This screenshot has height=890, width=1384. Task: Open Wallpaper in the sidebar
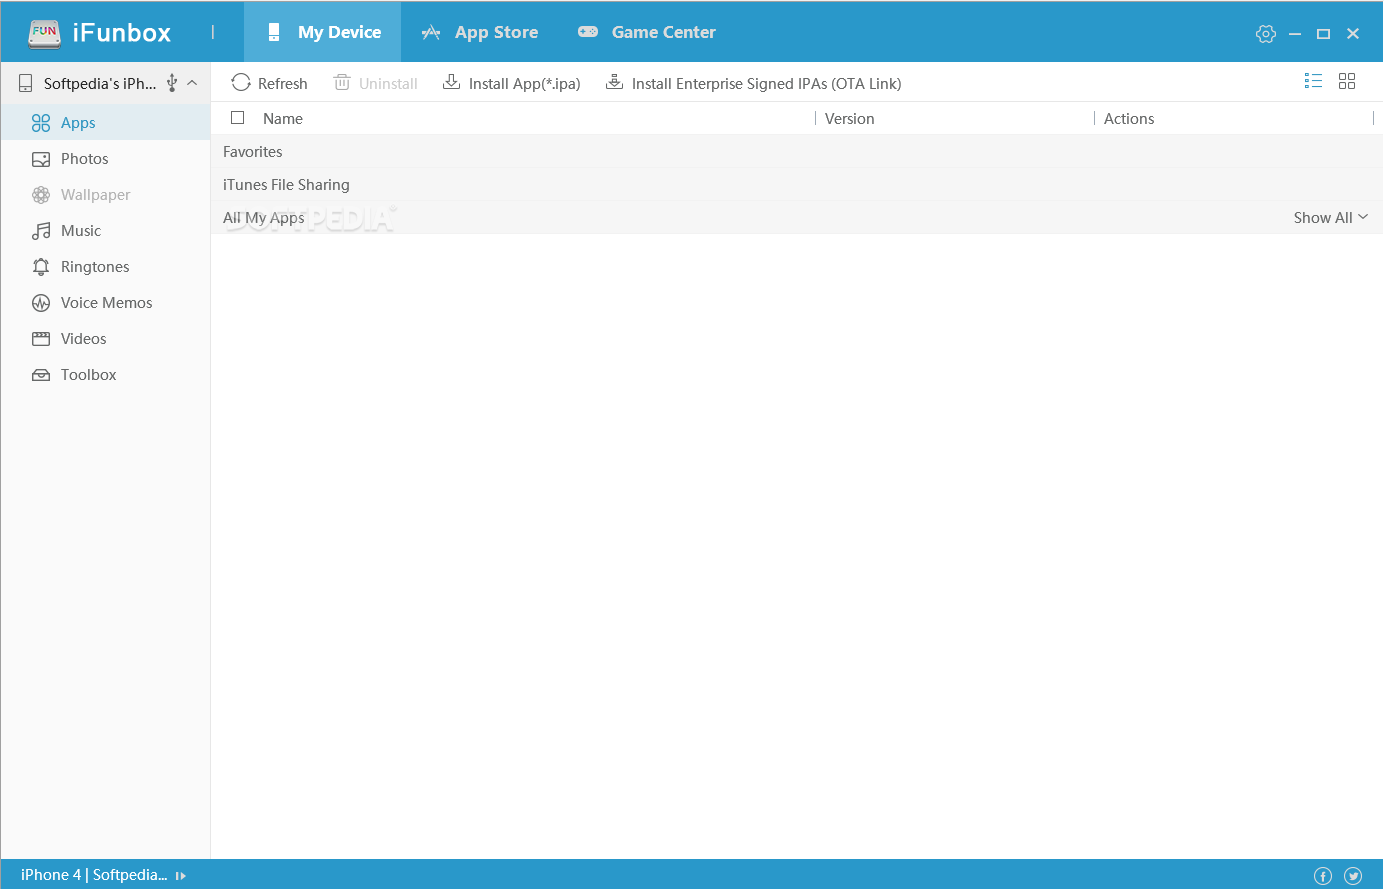click(105, 195)
